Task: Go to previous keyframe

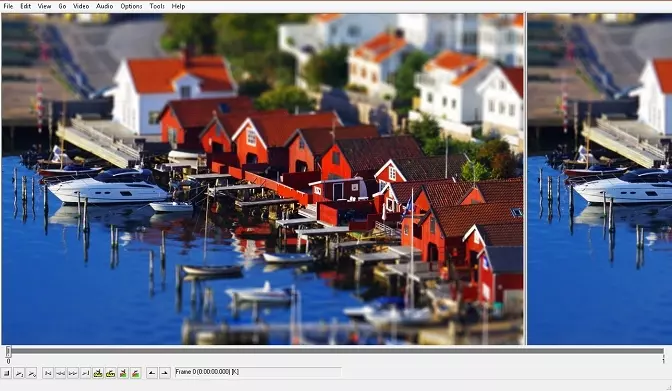Action: point(98,373)
